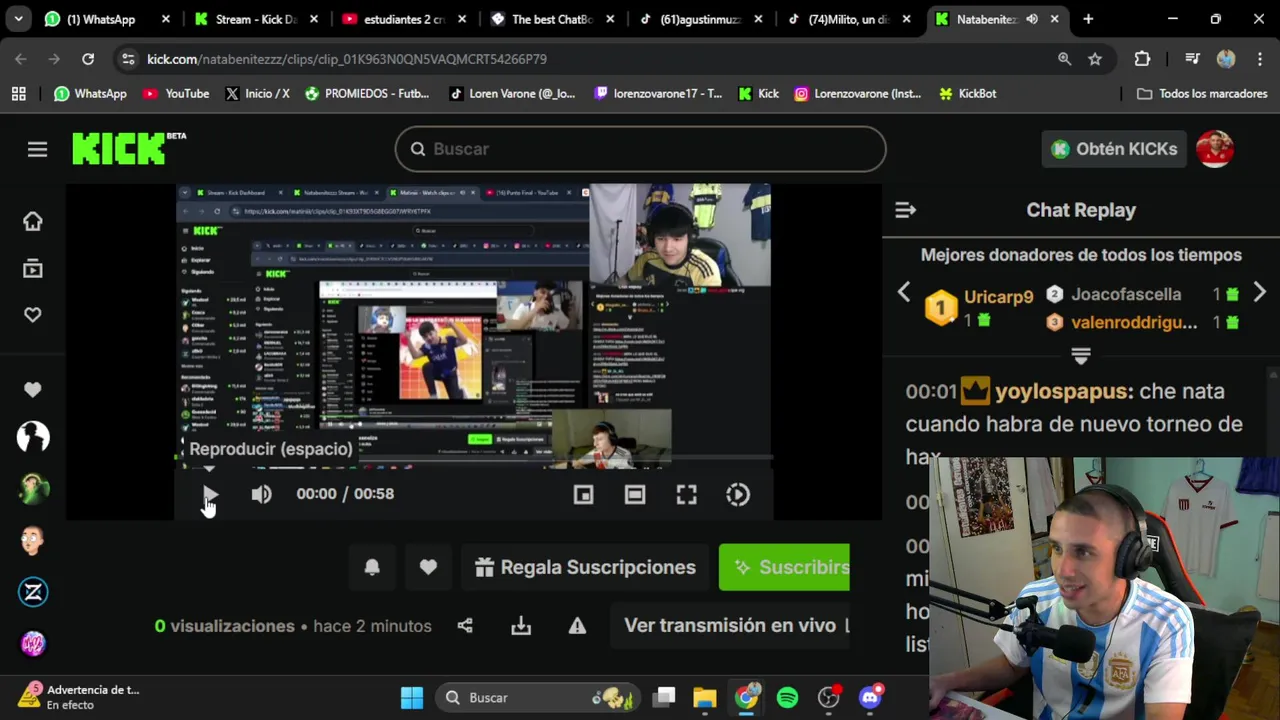Collapse the Chat Replay panel
The height and width of the screenshot is (720, 1280).
point(905,210)
